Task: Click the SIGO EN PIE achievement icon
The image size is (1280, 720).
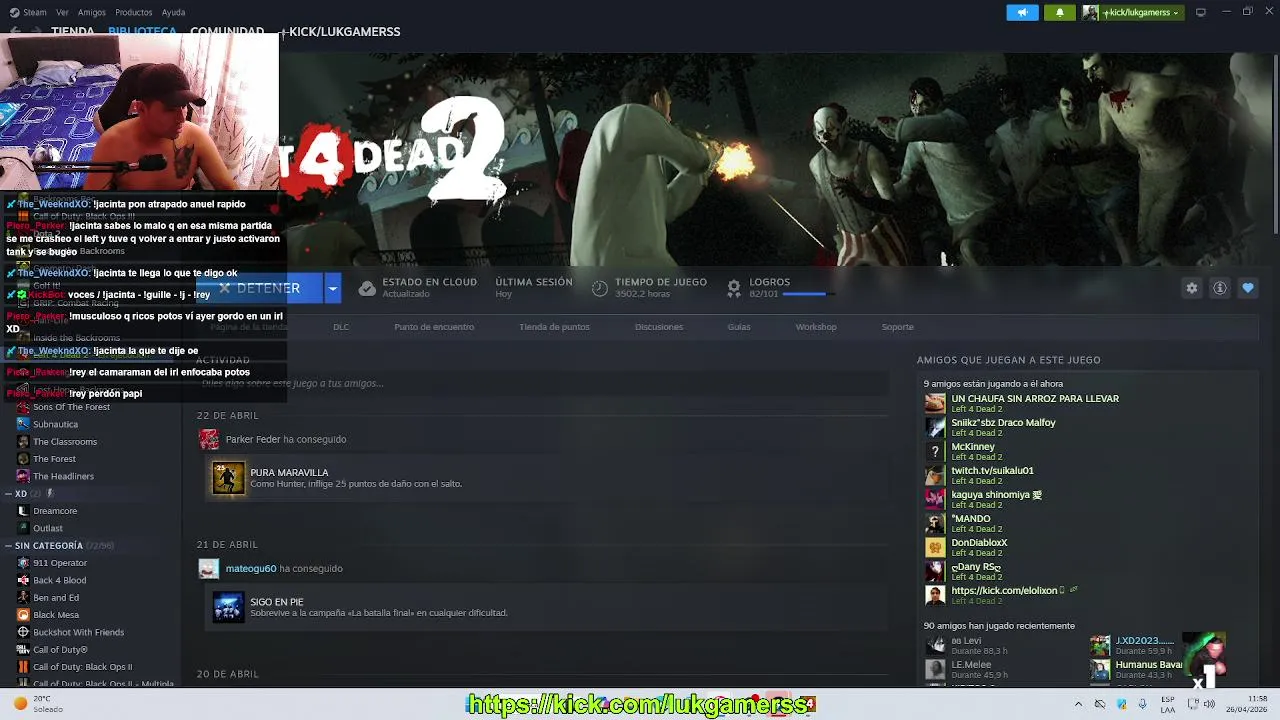Action: (x=228, y=607)
